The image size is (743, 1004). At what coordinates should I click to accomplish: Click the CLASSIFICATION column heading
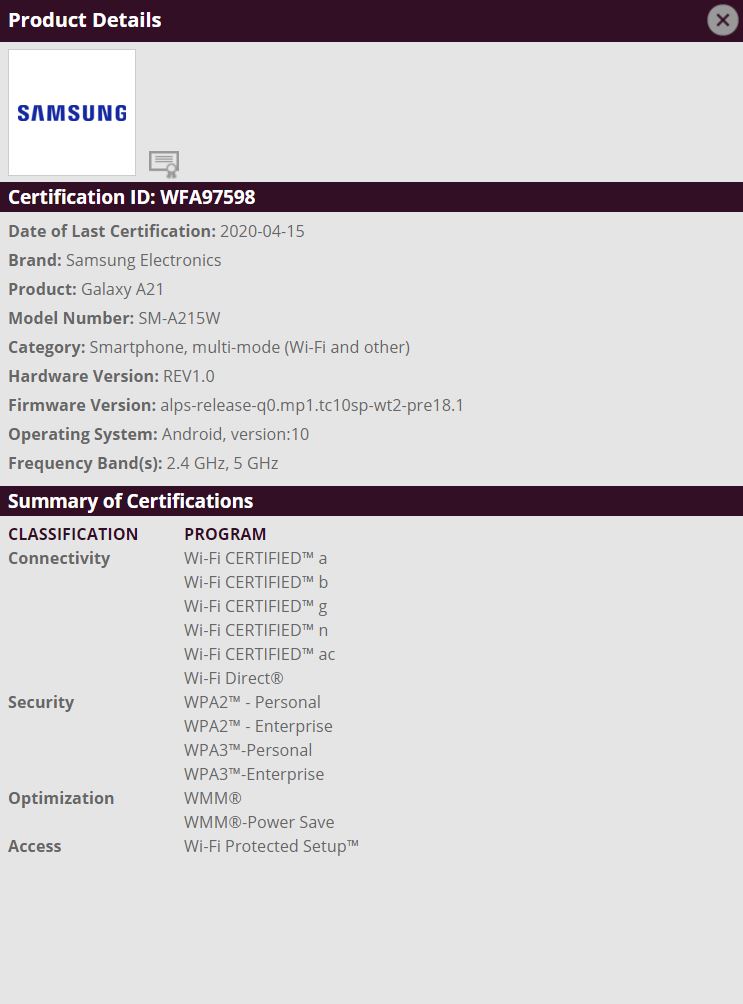point(73,534)
